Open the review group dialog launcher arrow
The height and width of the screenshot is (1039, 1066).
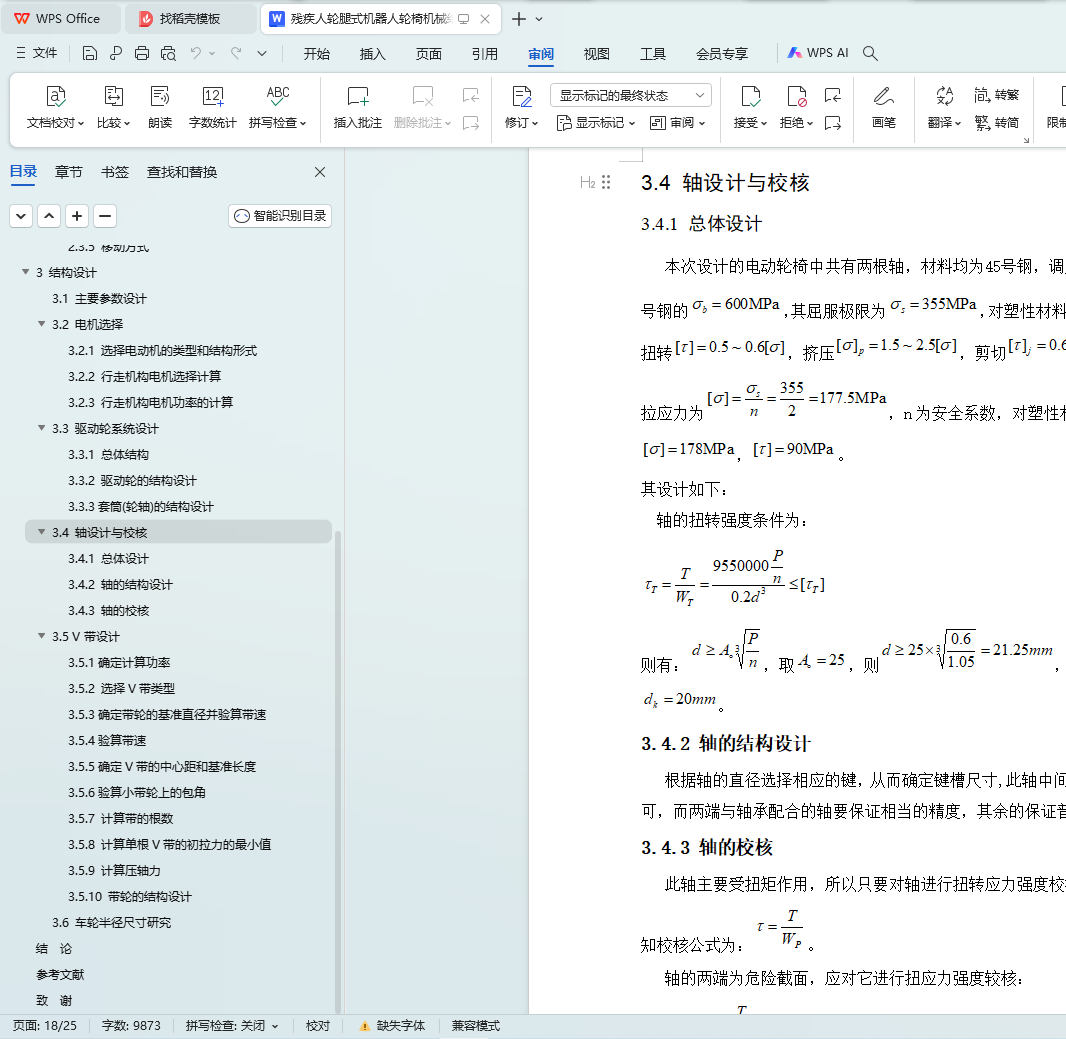1026,140
